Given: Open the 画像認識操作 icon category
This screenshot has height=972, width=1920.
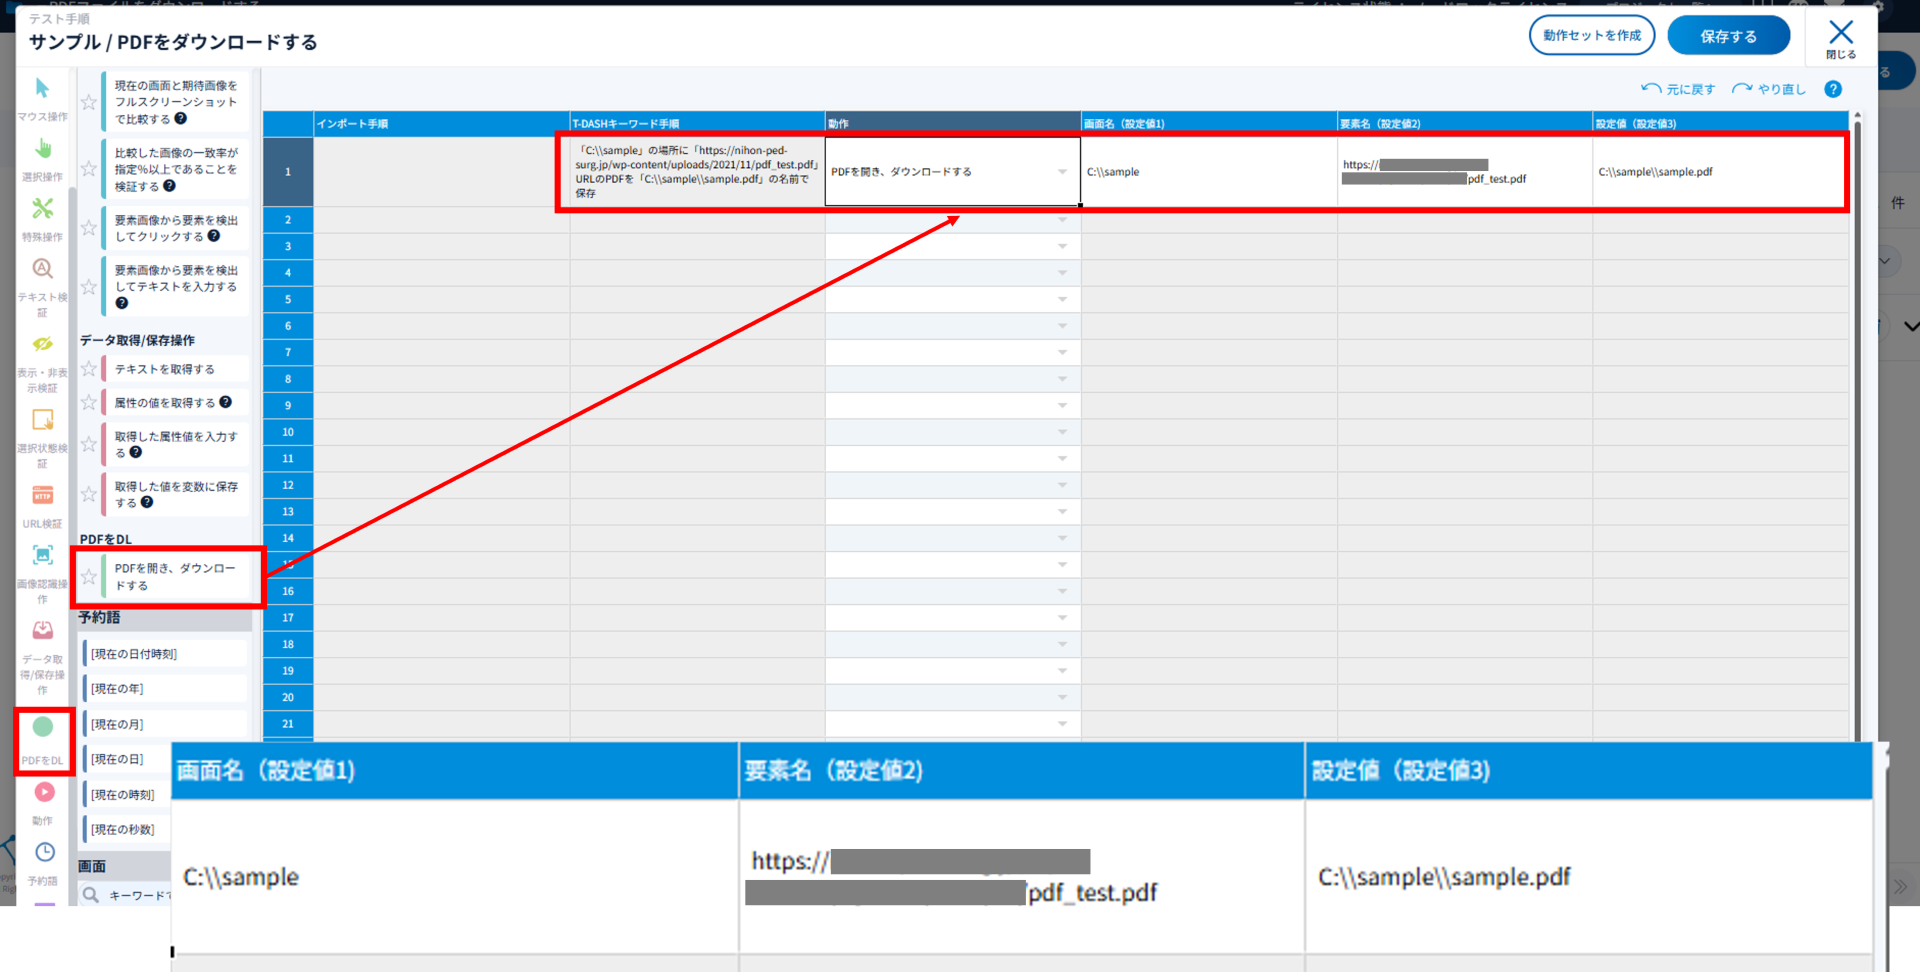Looking at the screenshot, I should [x=42, y=556].
